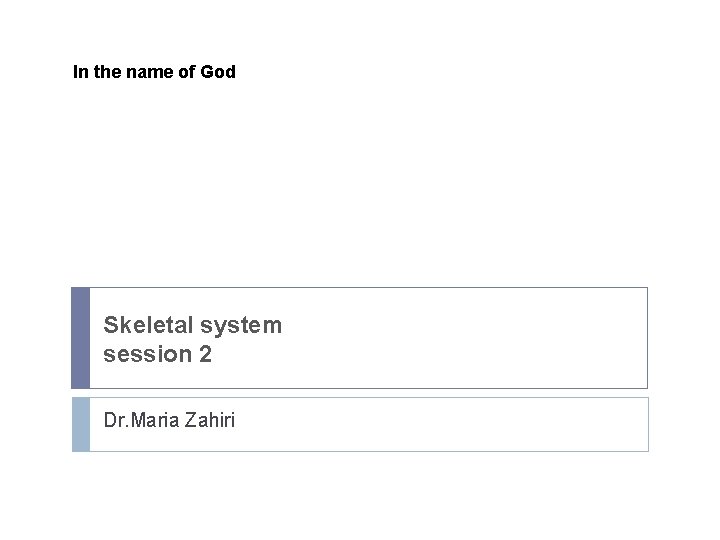Viewport: 720px width, 540px height.
Task: Click the word "the" in the header
Action: coord(105,72)
